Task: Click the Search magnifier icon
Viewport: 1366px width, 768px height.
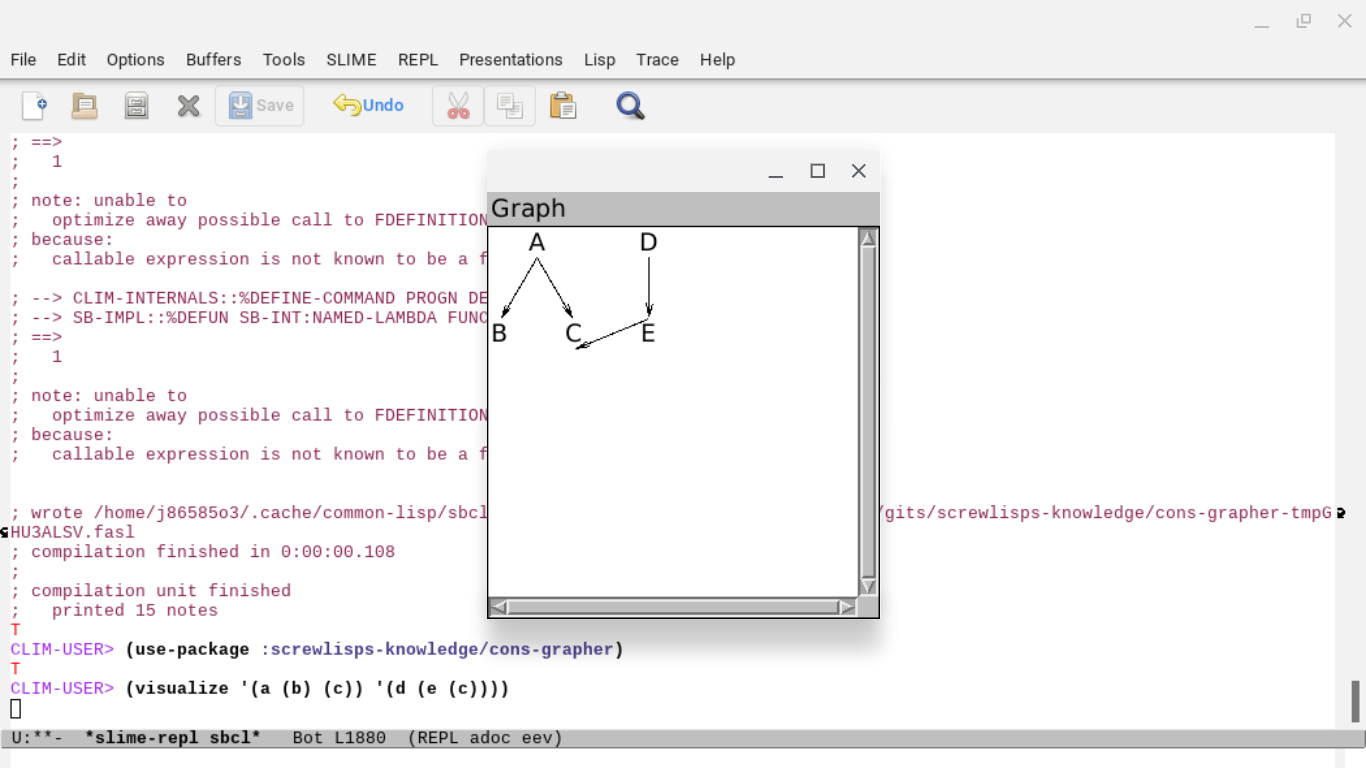Action: point(630,106)
